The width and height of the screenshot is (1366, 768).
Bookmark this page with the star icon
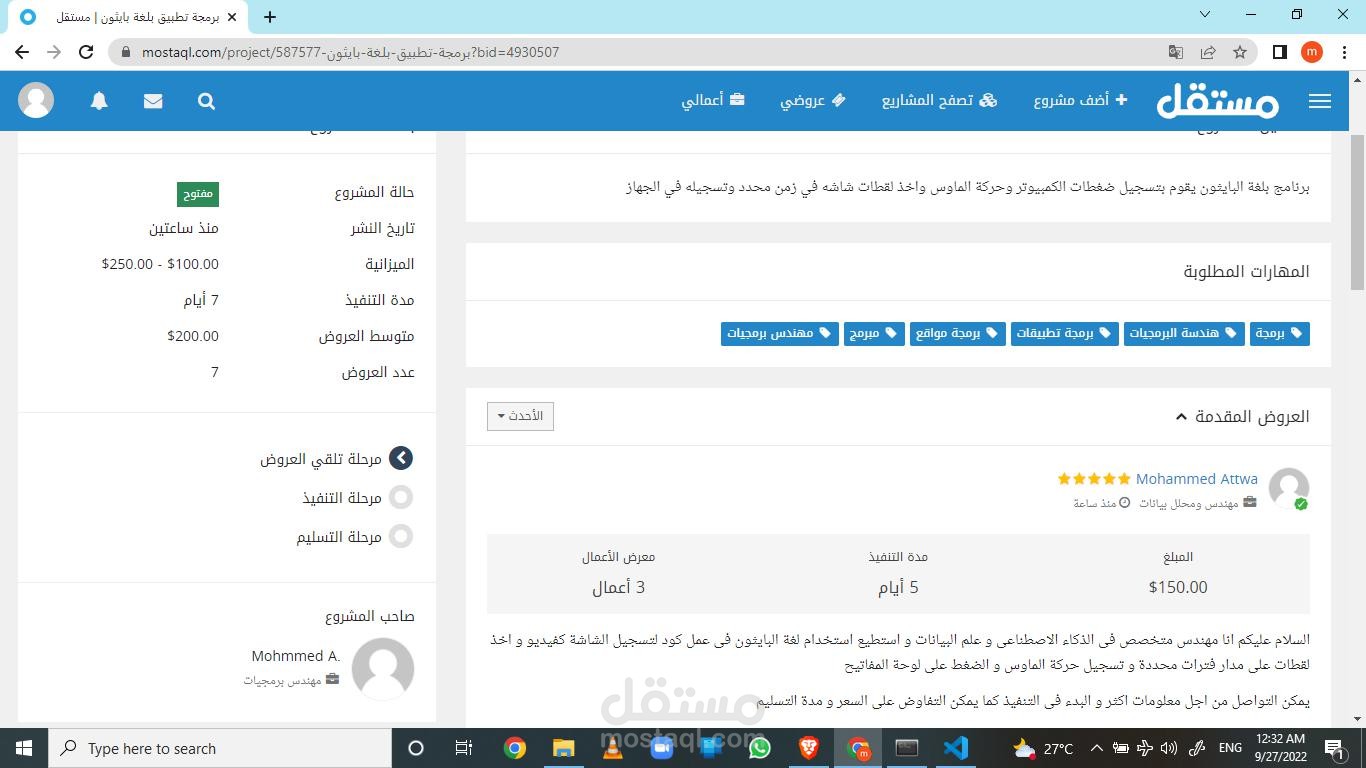click(x=1240, y=52)
